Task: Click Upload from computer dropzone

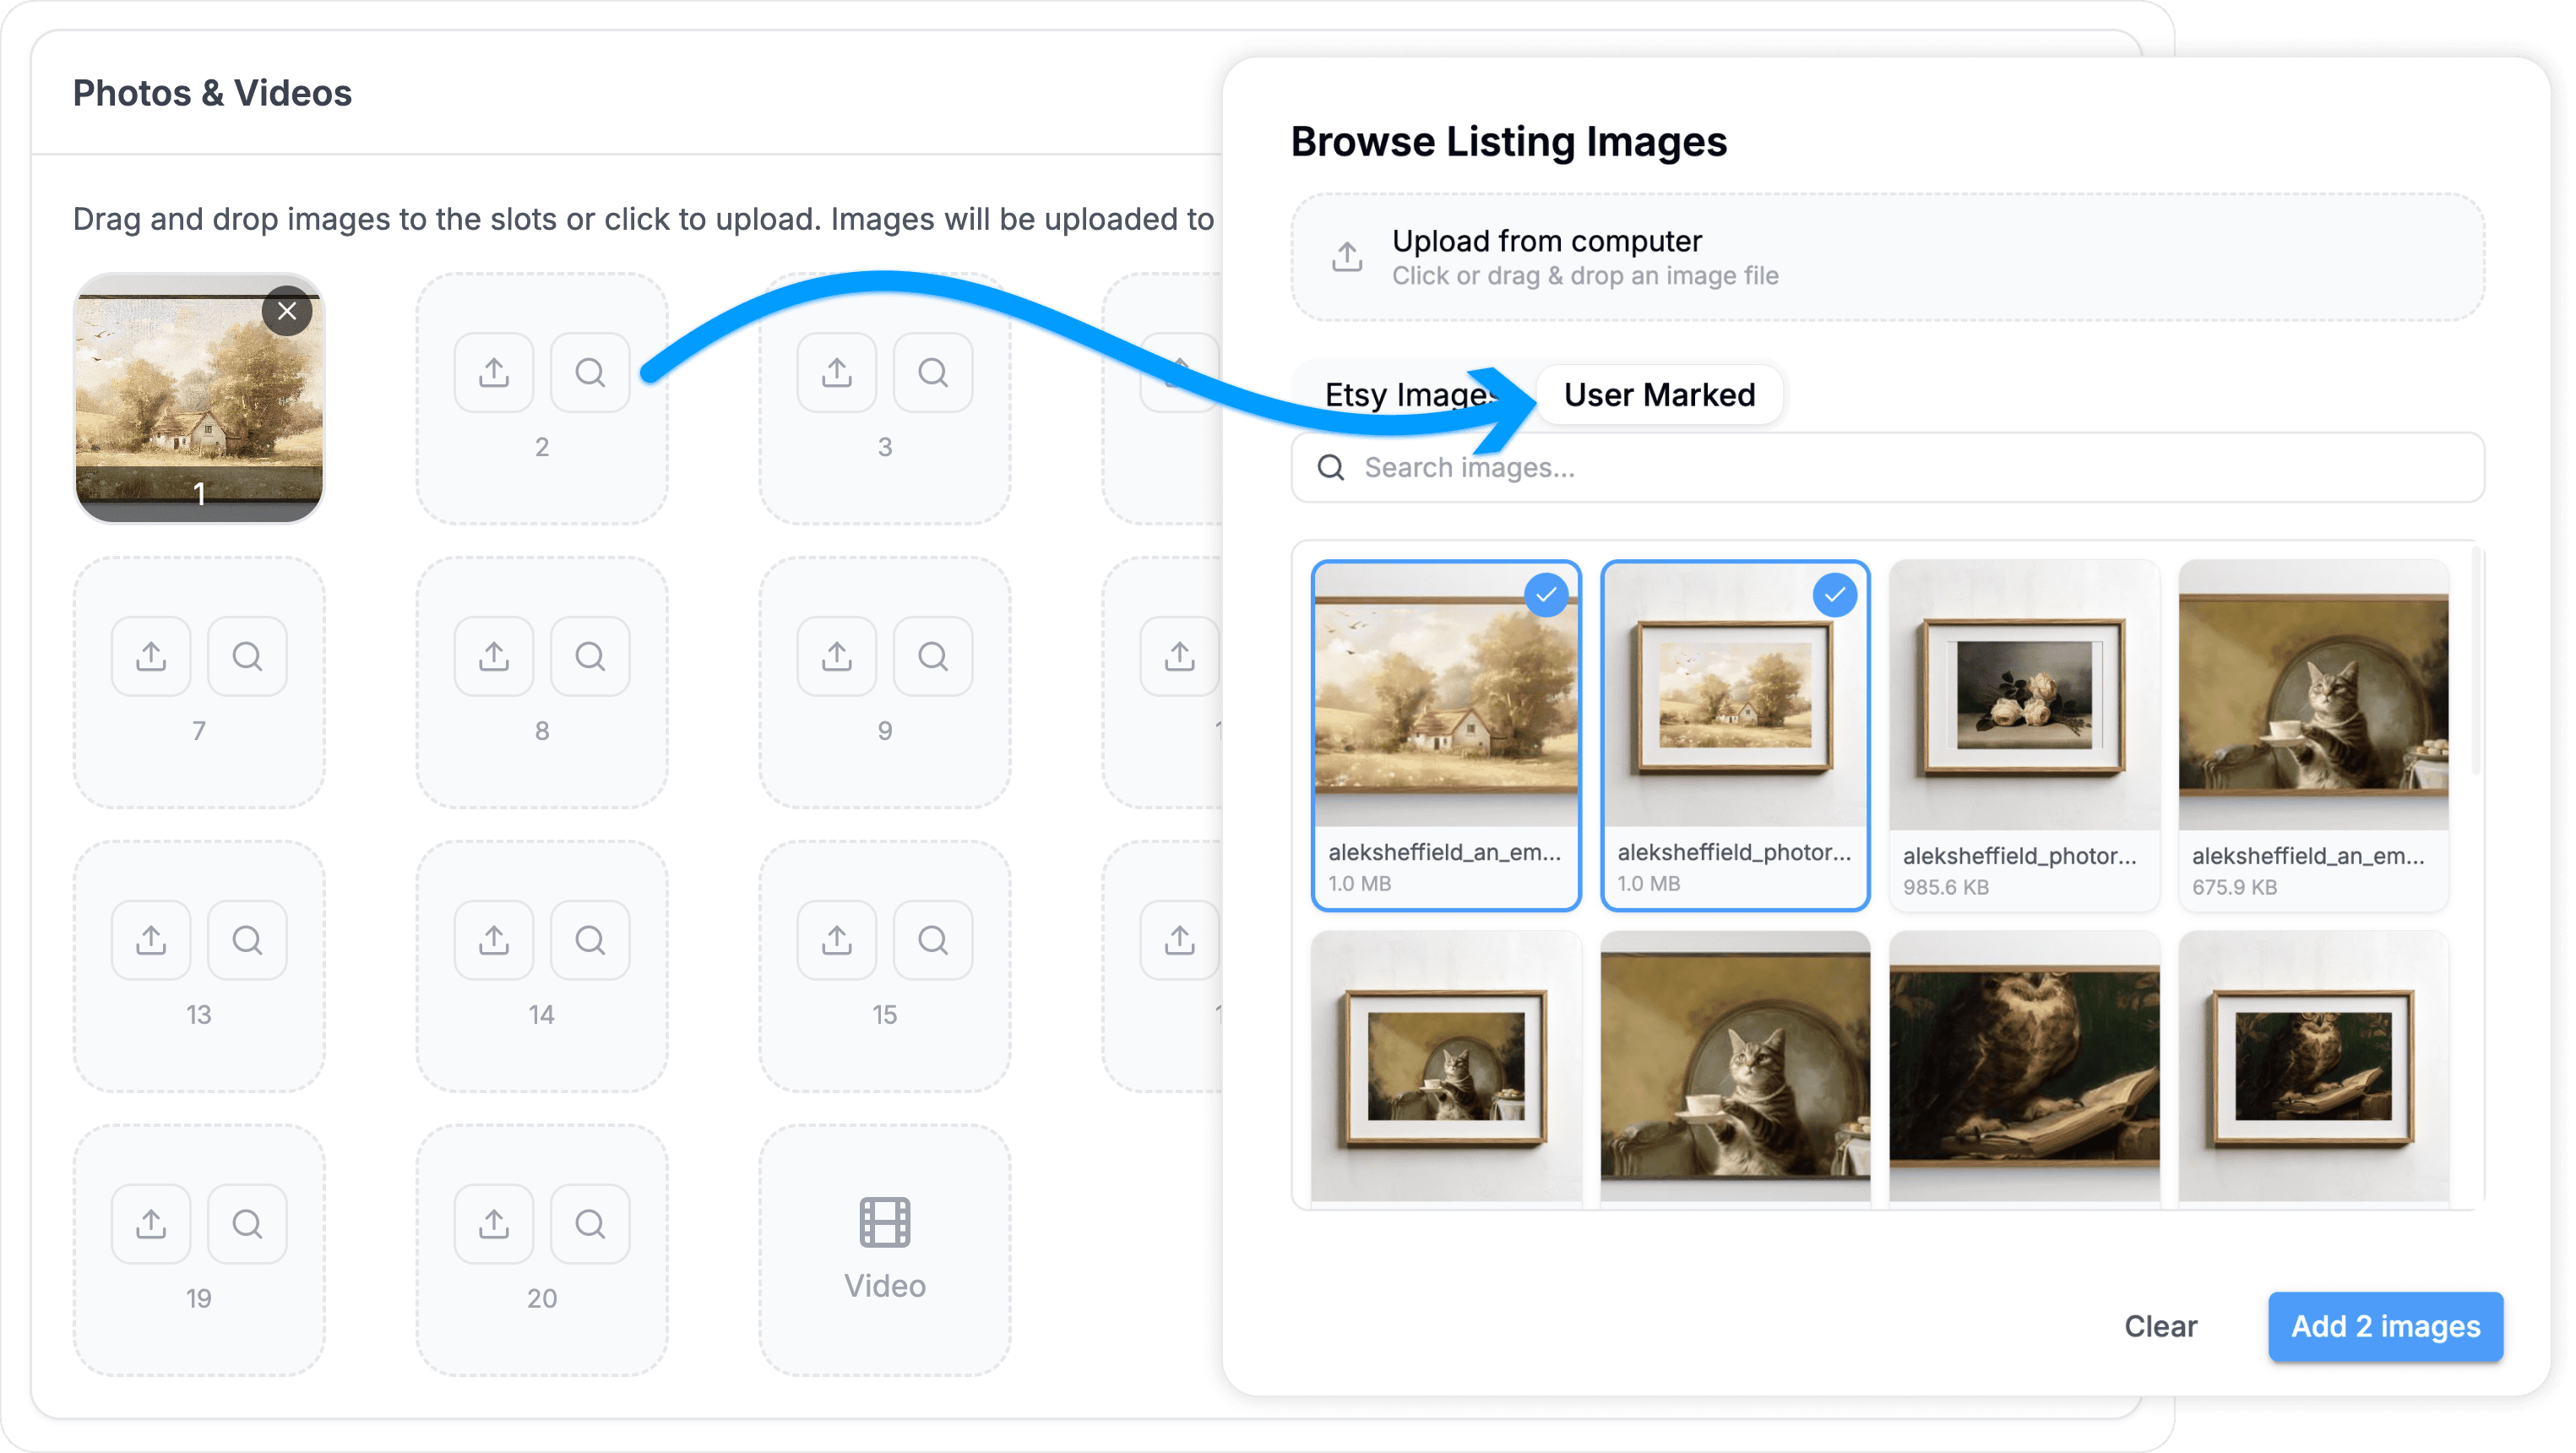Action: tap(1886, 257)
